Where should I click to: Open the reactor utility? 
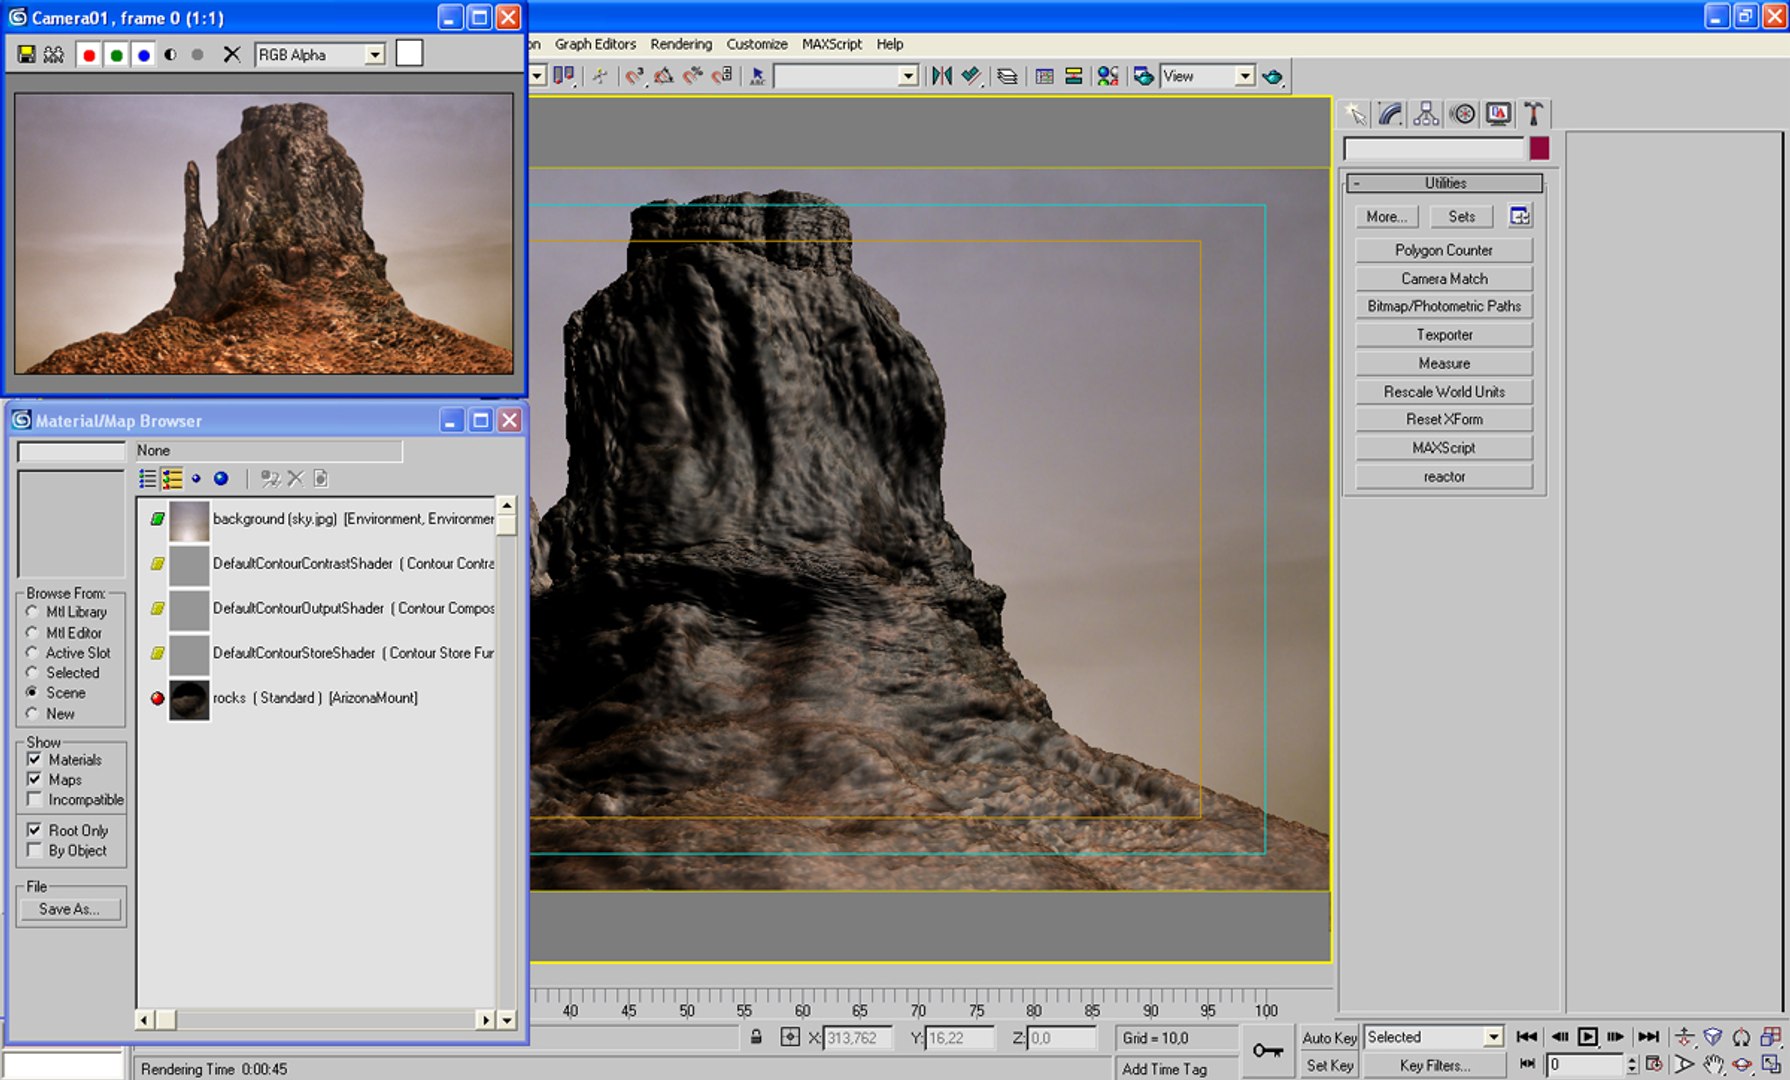coord(1444,477)
